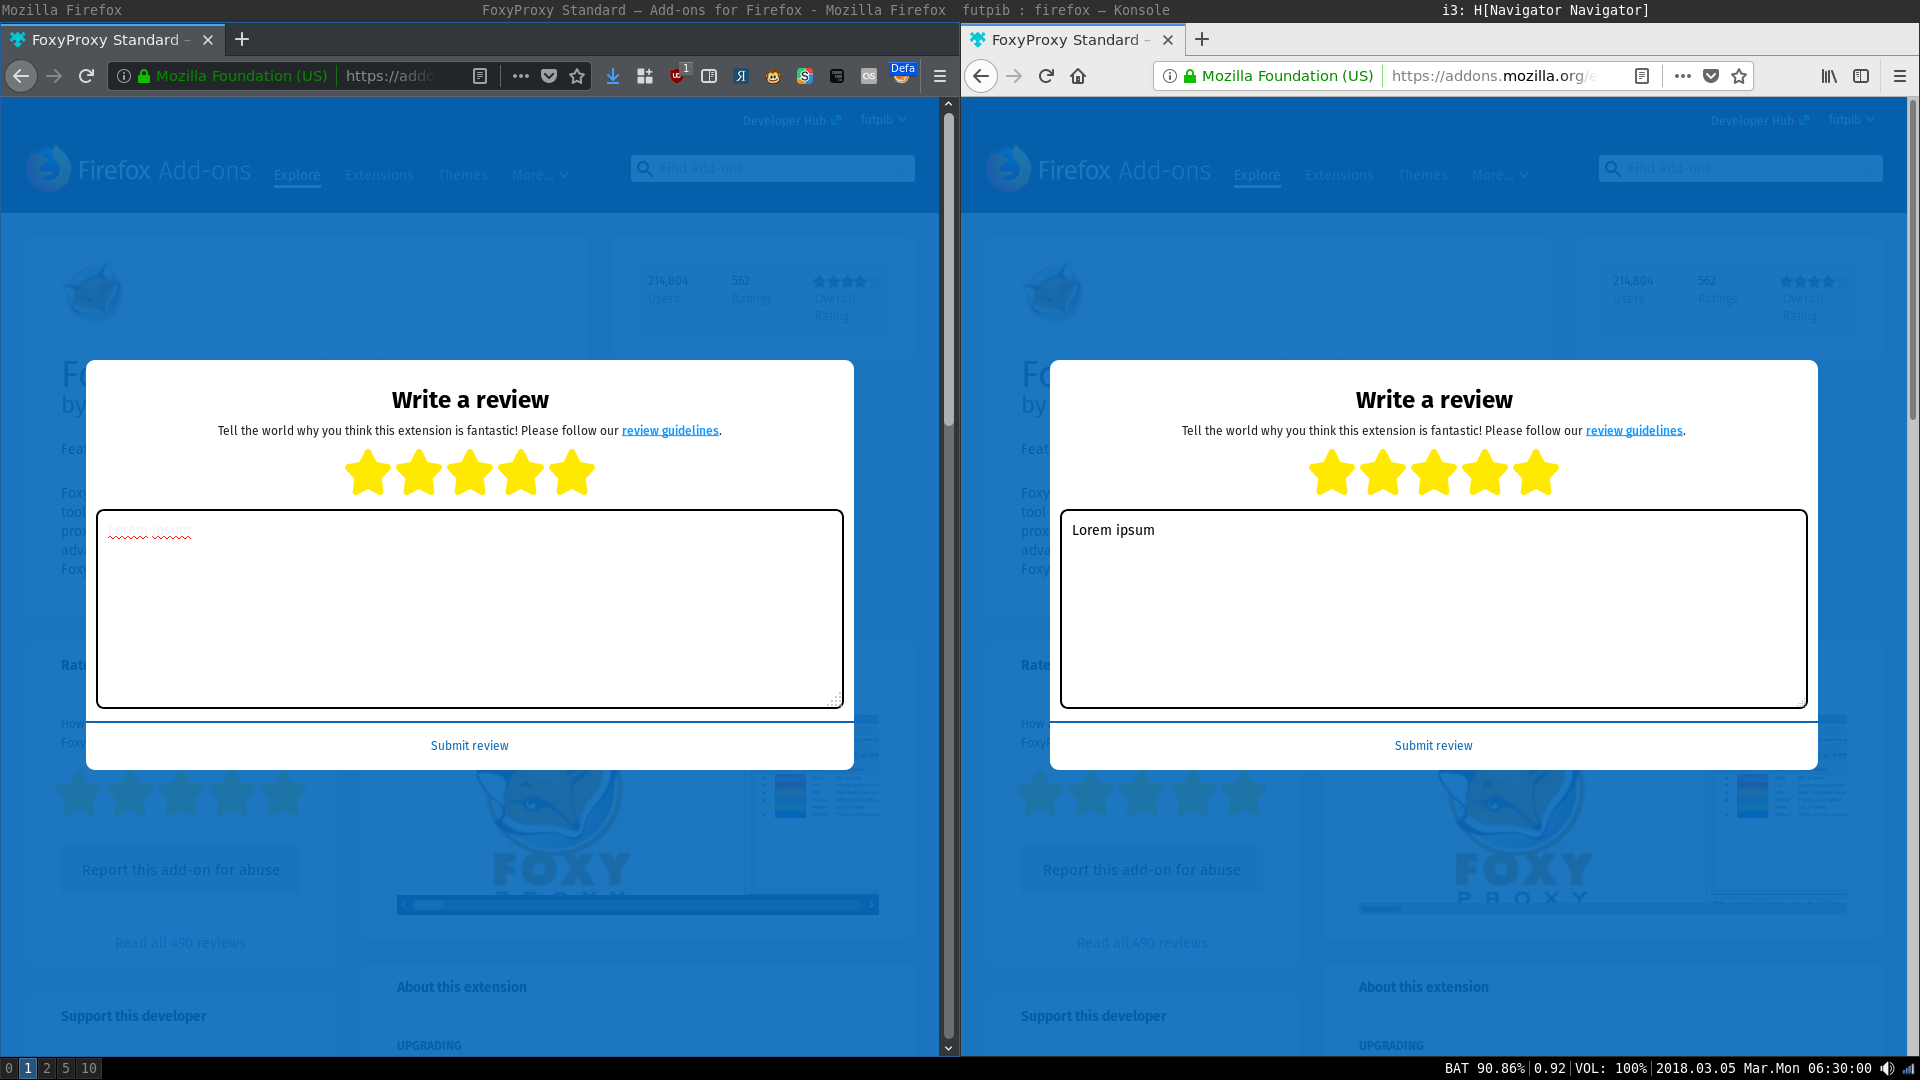
Task: Select the fourth star rating in right review dialog
Action: click(x=1485, y=472)
